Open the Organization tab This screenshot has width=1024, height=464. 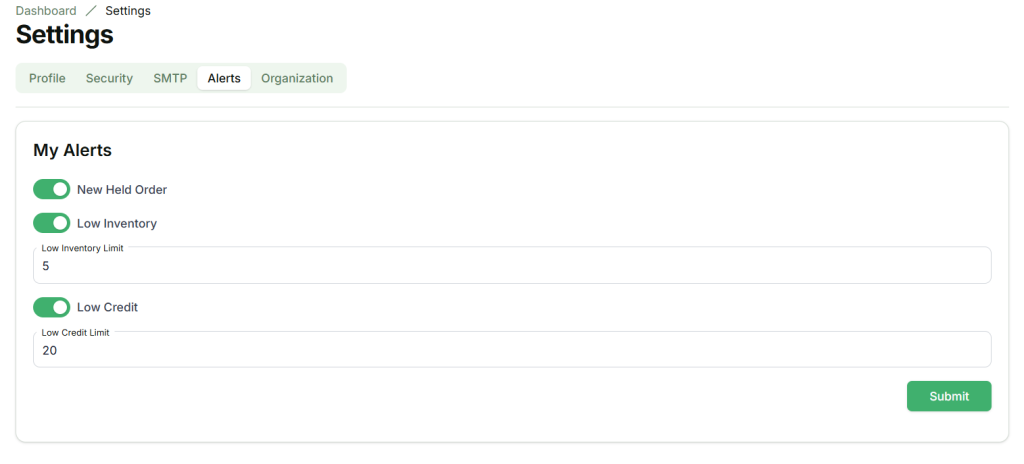(297, 78)
